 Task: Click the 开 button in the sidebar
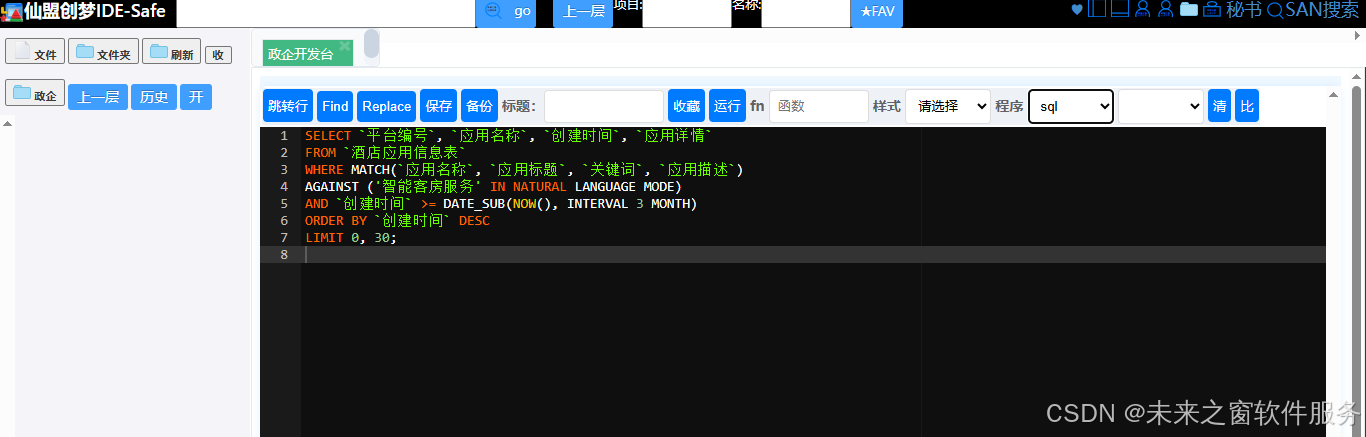click(x=196, y=96)
